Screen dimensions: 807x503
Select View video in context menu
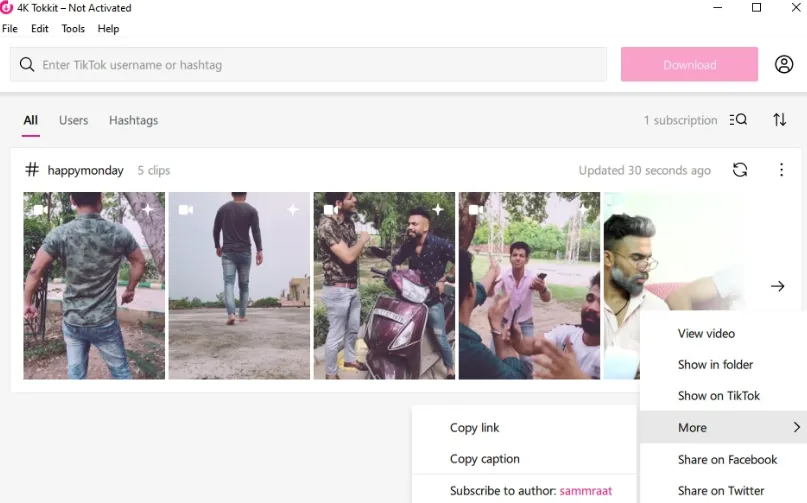(723, 334)
